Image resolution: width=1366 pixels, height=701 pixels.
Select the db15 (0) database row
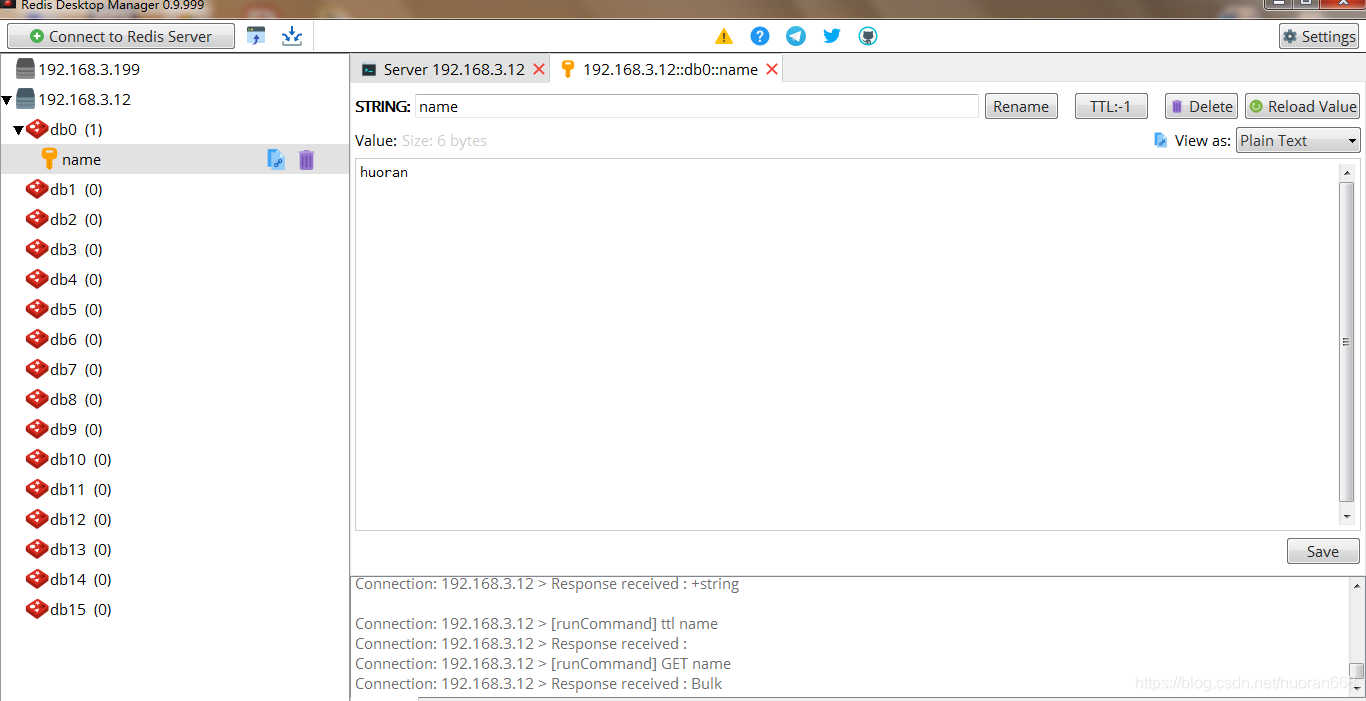click(x=174, y=609)
